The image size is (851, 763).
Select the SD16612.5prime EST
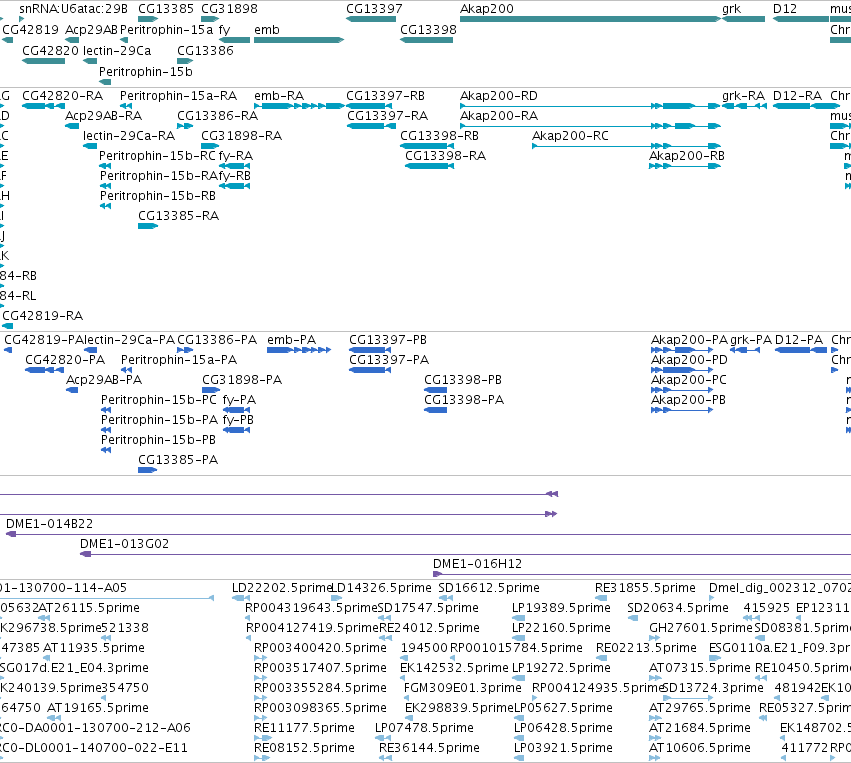tap(446, 598)
